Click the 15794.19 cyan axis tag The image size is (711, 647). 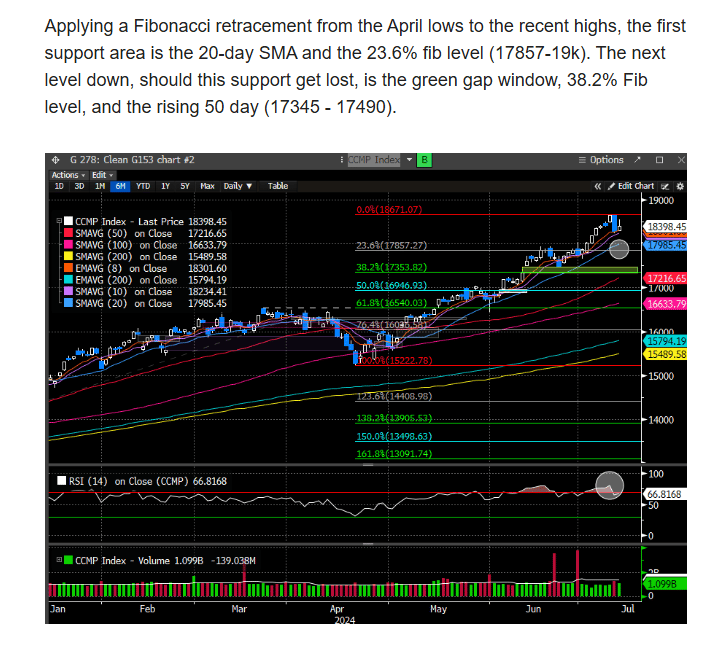pos(666,341)
